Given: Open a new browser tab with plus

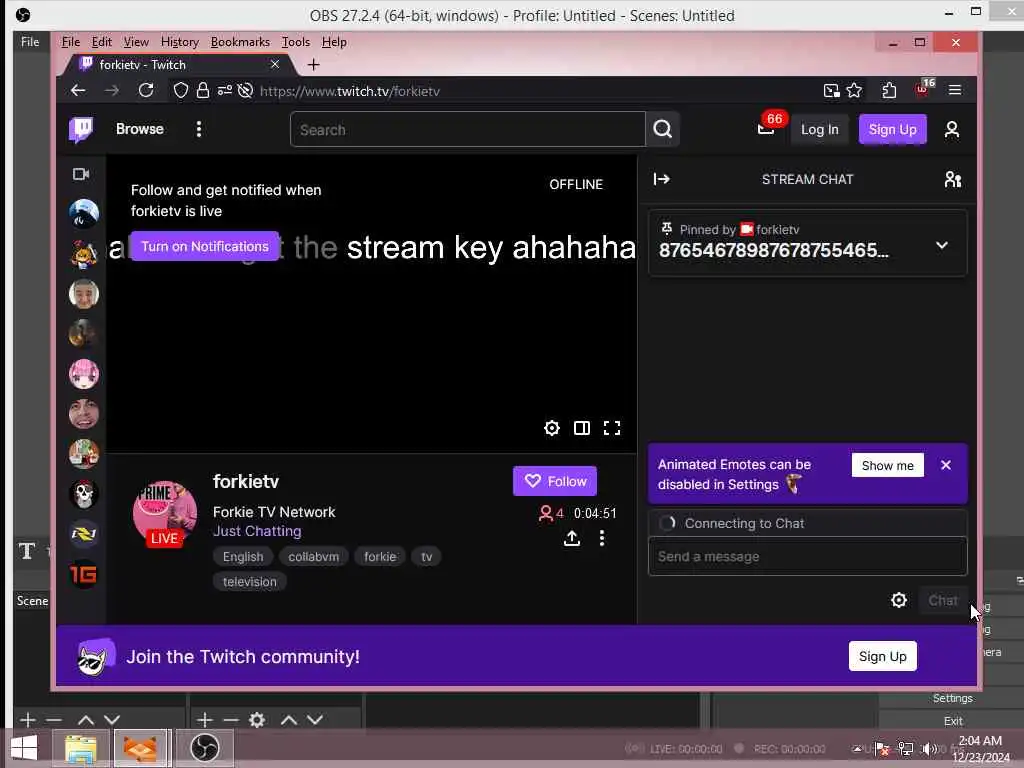Looking at the screenshot, I should 313,65.
